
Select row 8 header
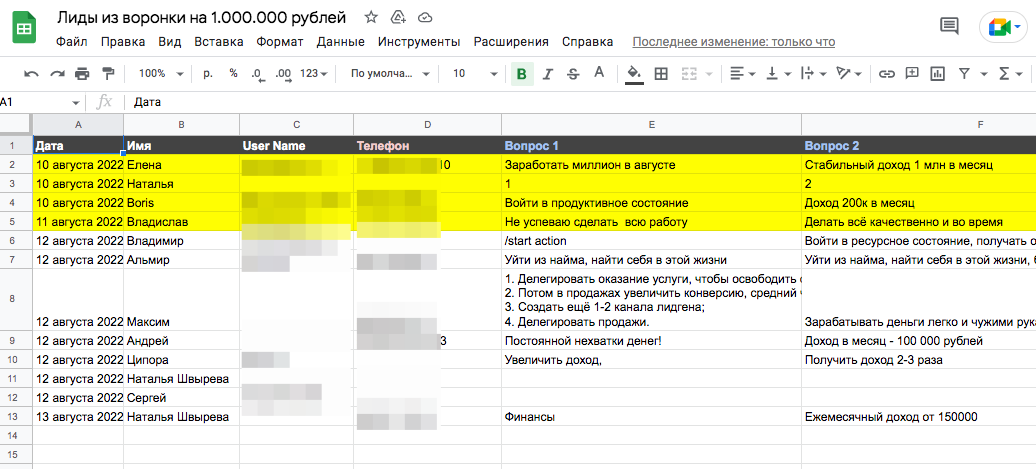pos(16,299)
